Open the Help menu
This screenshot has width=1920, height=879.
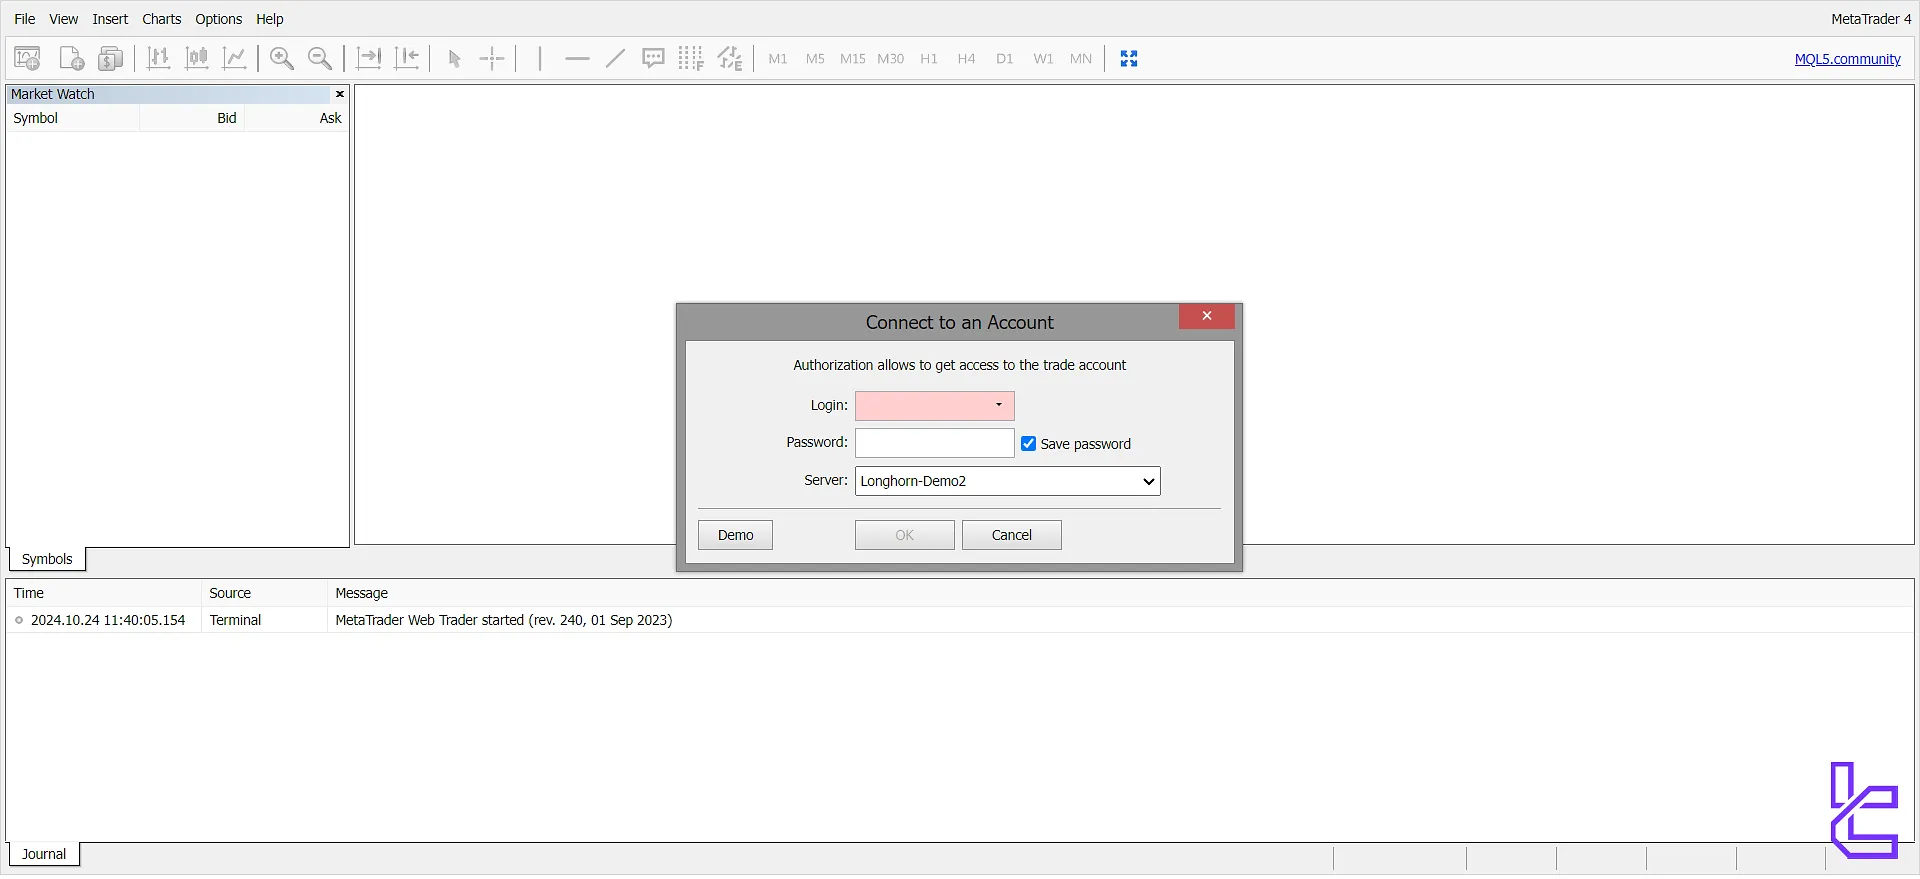pos(269,19)
